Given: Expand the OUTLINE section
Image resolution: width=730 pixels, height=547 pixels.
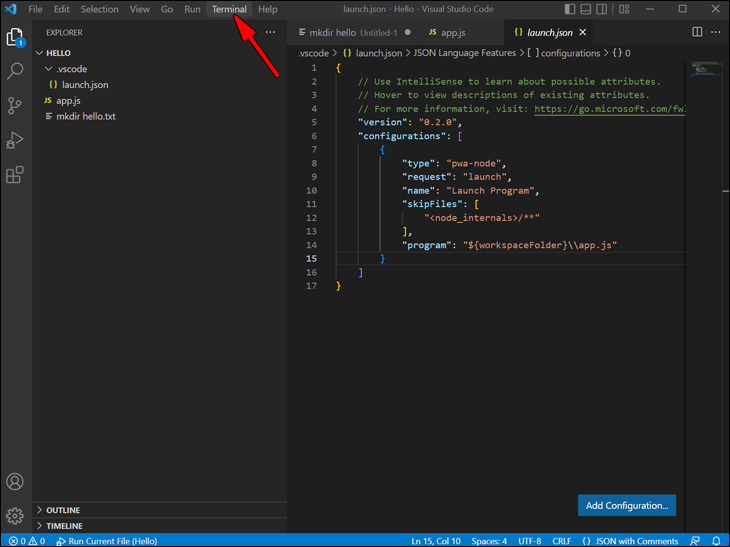Looking at the screenshot, I should pos(62,510).
